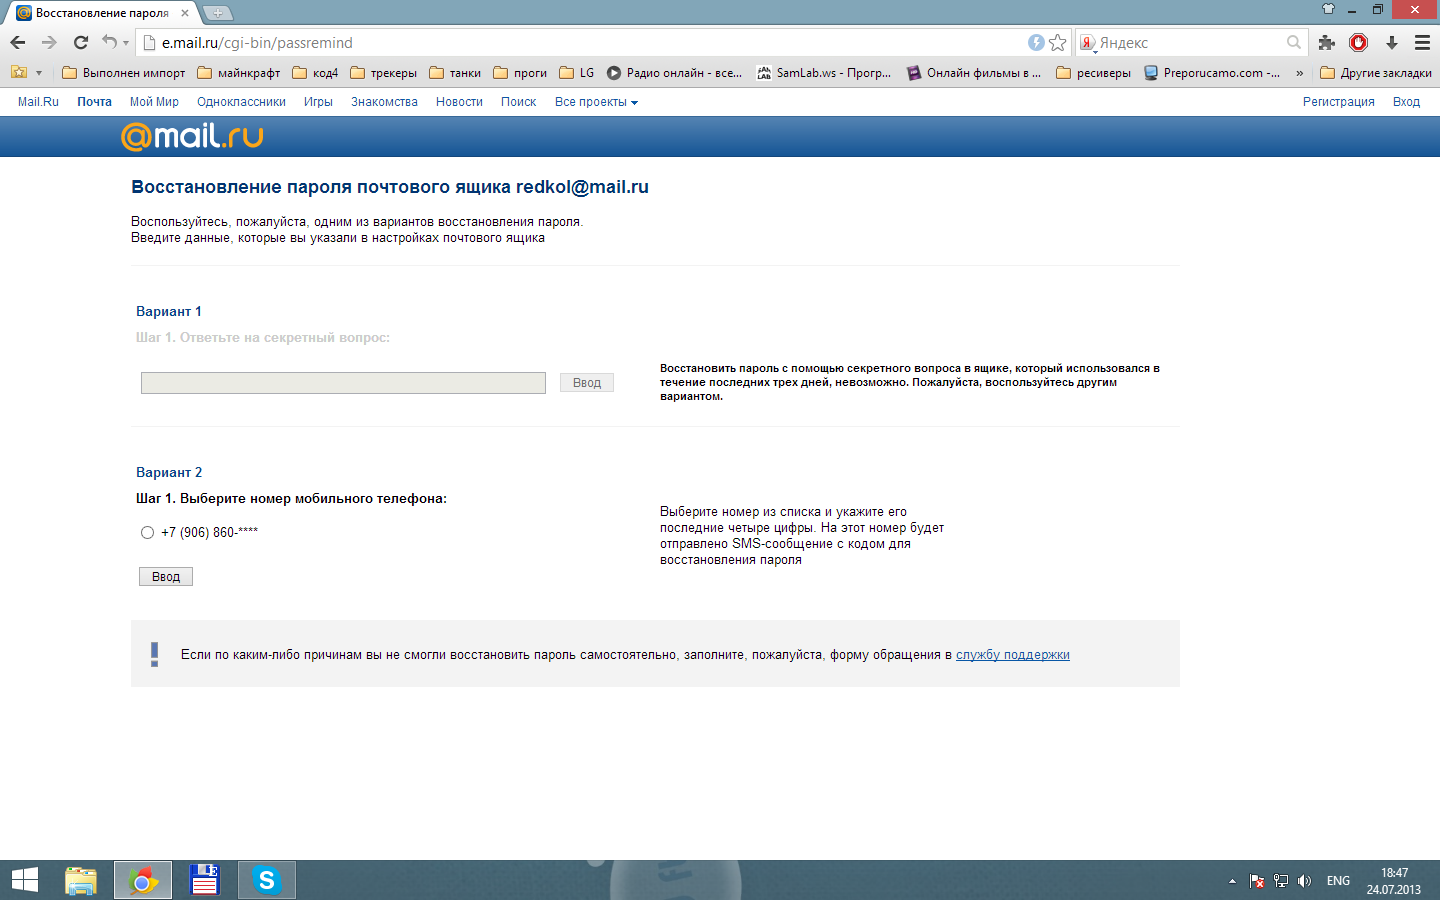Click the blue lightning turbo icon in address bar
This screenshot has width=1440, height=900.
(1036, 43)
